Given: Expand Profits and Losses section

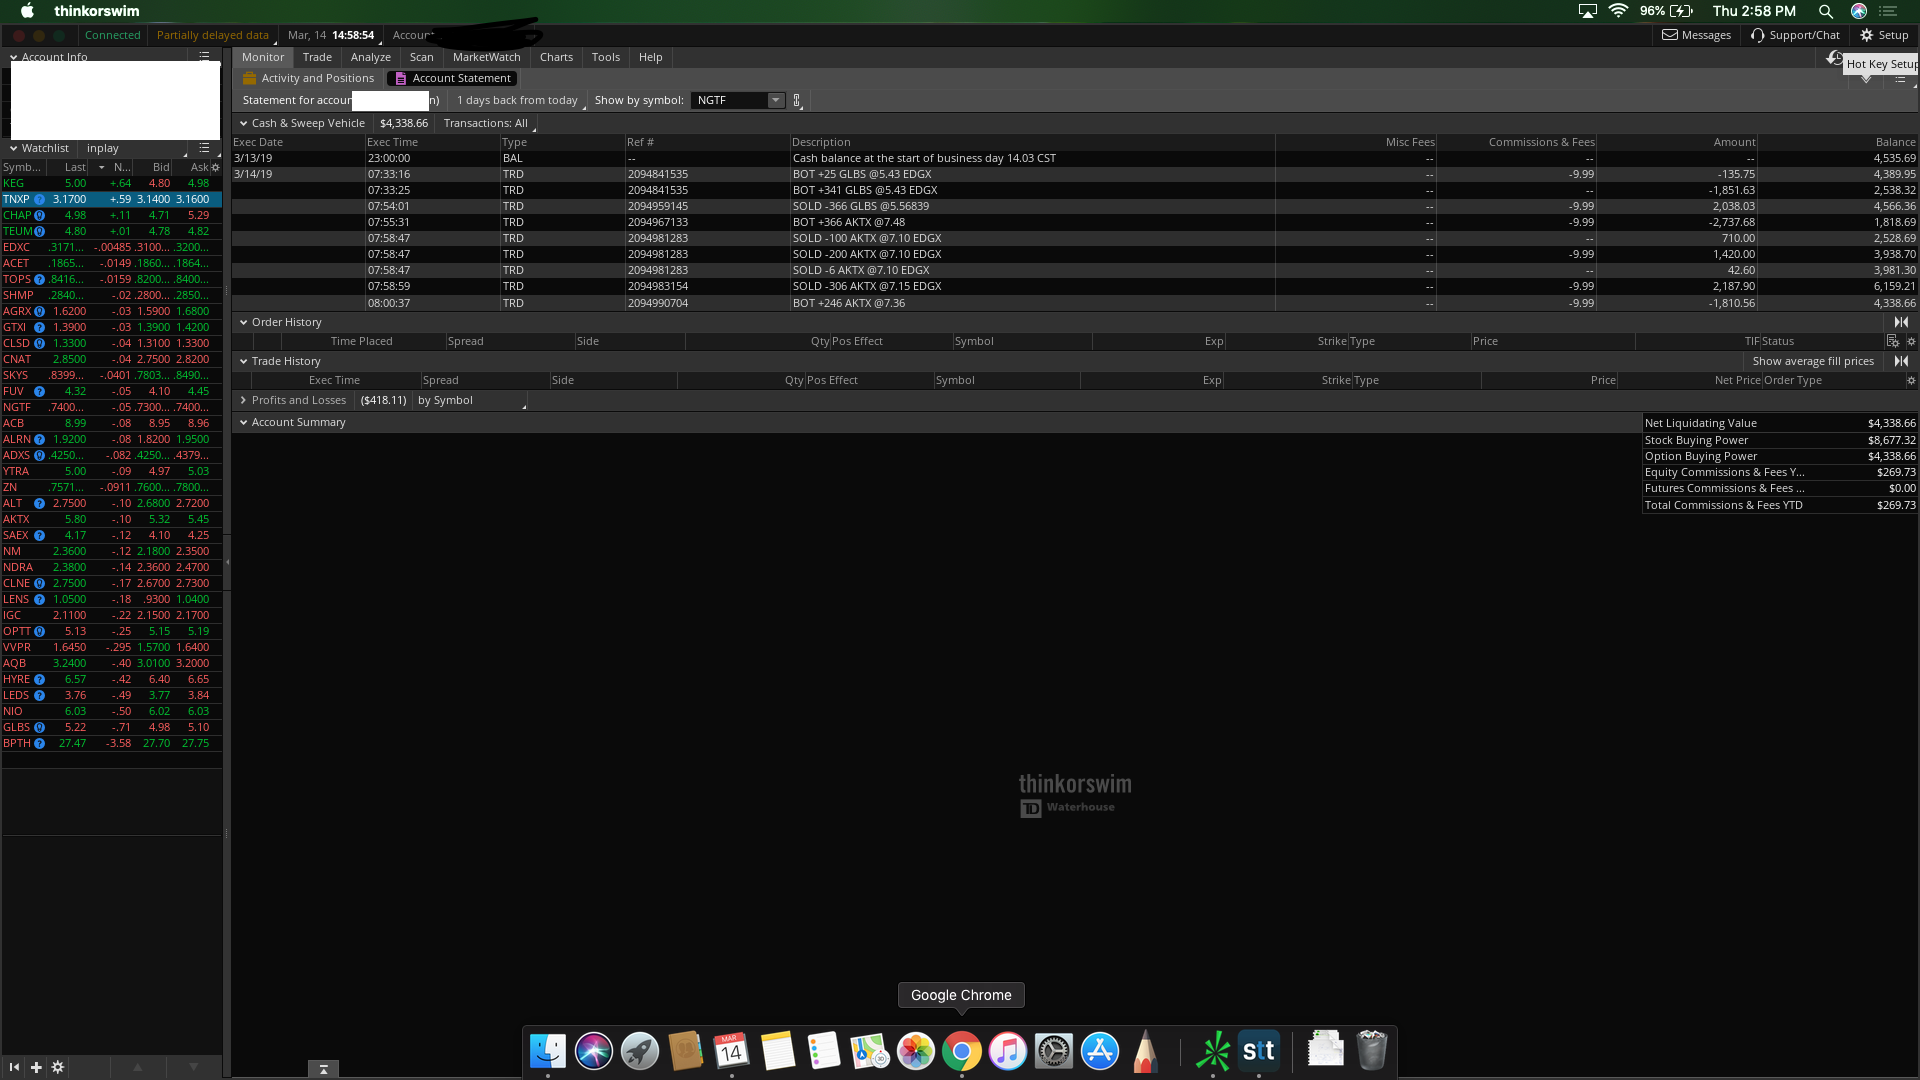Looking at the screenshot, I should (x=243, y=400).
